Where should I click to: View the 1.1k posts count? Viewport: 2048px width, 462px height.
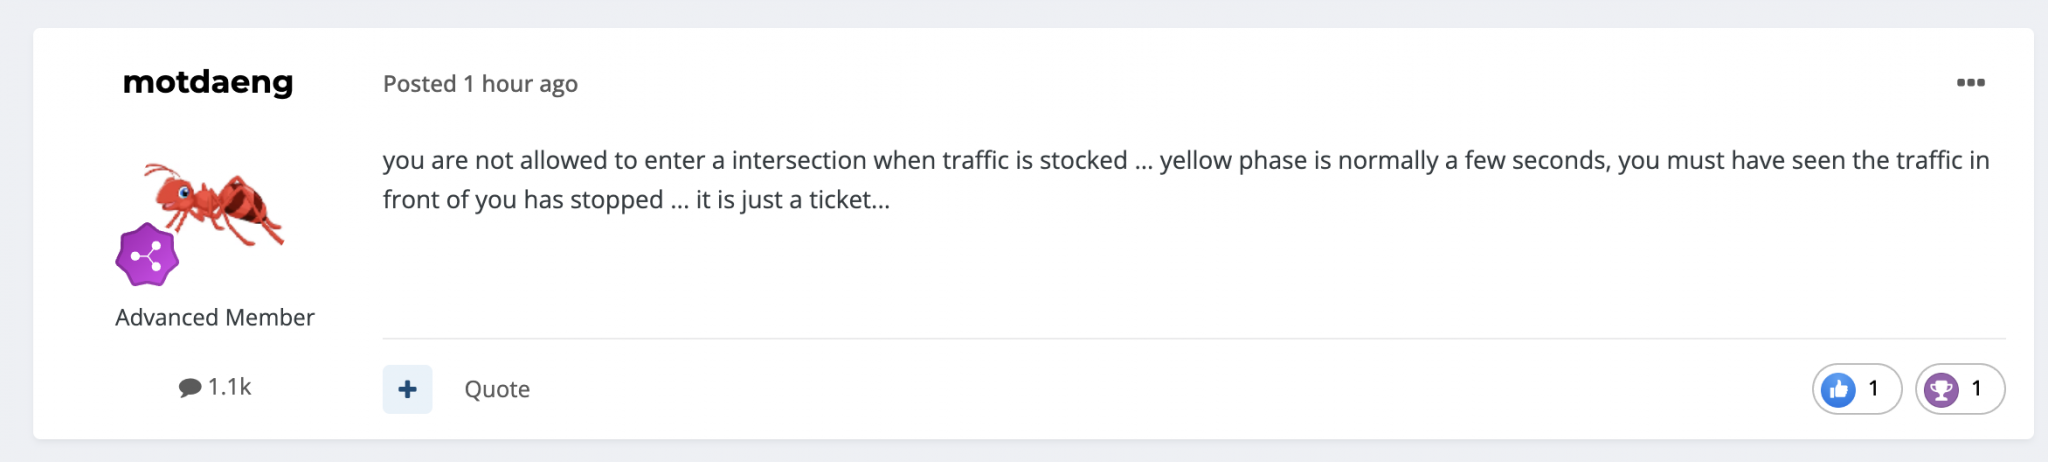tap(229, 387)
